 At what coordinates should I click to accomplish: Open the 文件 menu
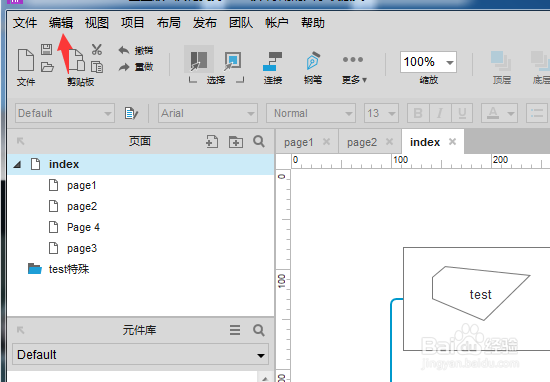coord(25,23)
